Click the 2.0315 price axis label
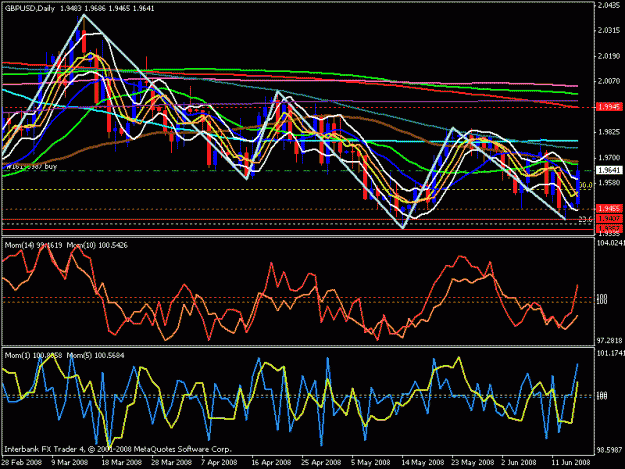 pos(609,31)
